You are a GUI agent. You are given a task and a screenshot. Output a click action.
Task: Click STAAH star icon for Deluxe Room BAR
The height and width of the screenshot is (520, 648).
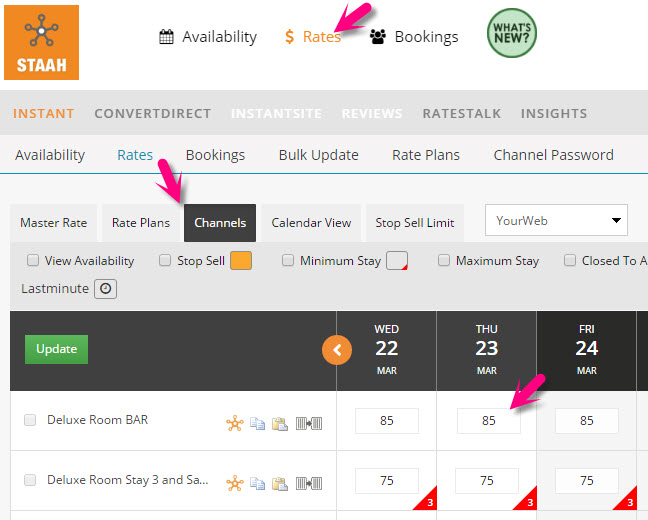(x=235, y=423)
